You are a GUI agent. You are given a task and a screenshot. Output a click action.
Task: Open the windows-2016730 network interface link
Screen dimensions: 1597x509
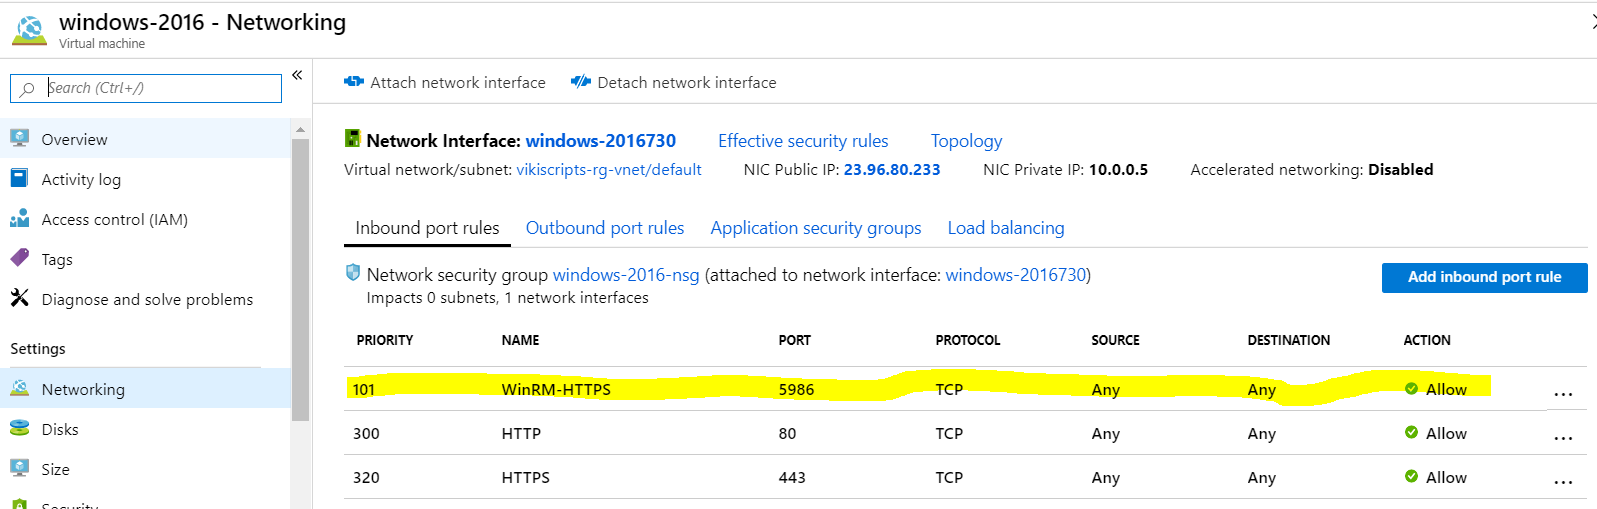point(601,141)
